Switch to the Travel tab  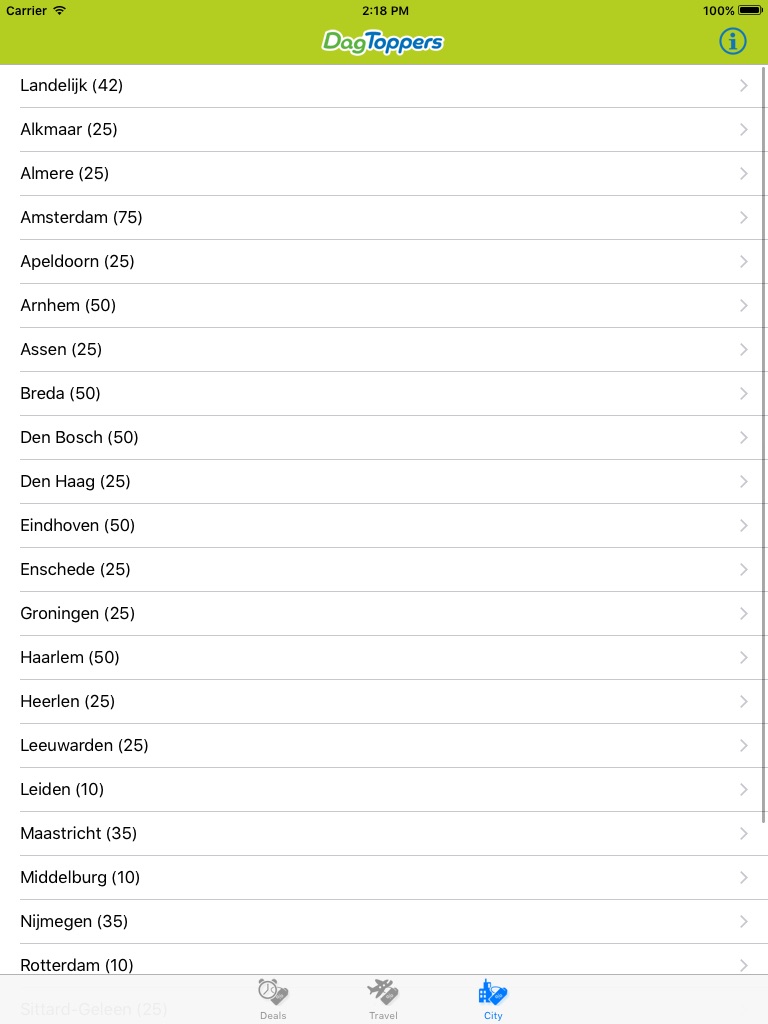383,999
